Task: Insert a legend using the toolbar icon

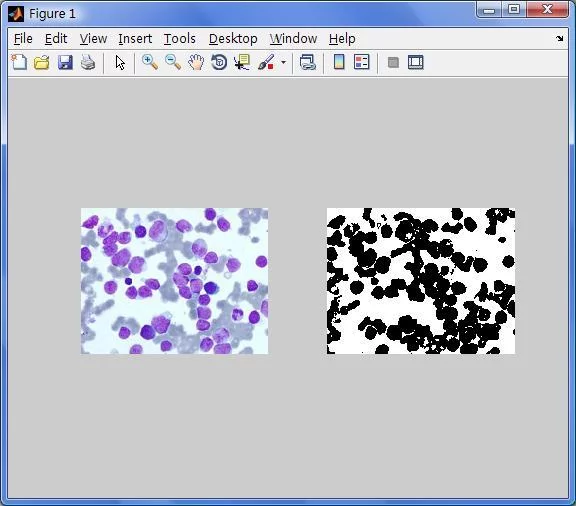Action: coord(361,62)
